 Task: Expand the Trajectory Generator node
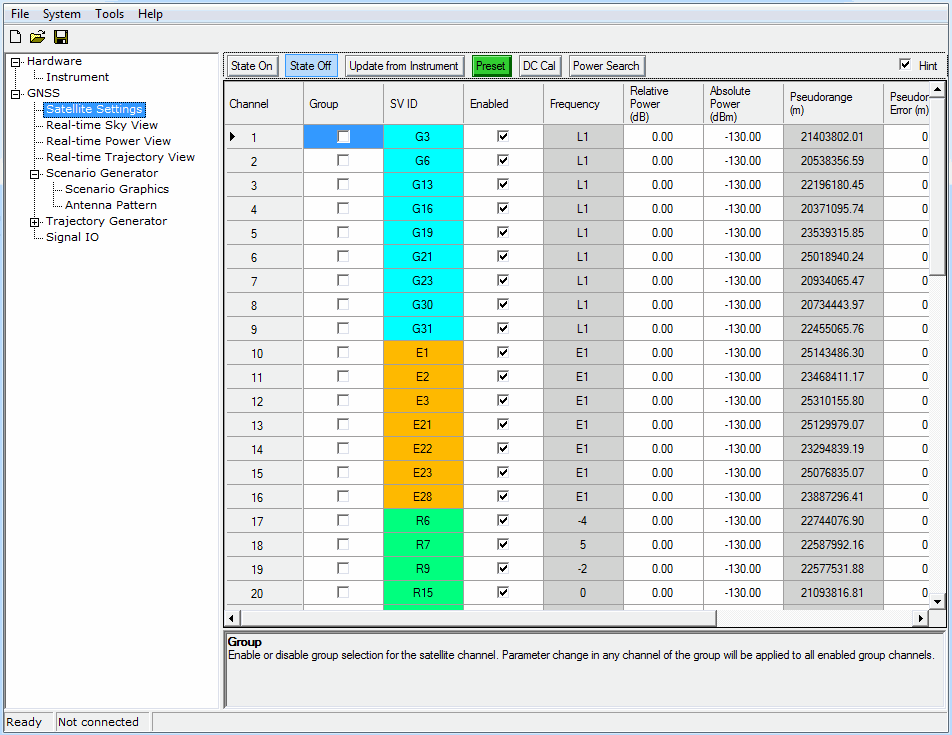point(35,222)
